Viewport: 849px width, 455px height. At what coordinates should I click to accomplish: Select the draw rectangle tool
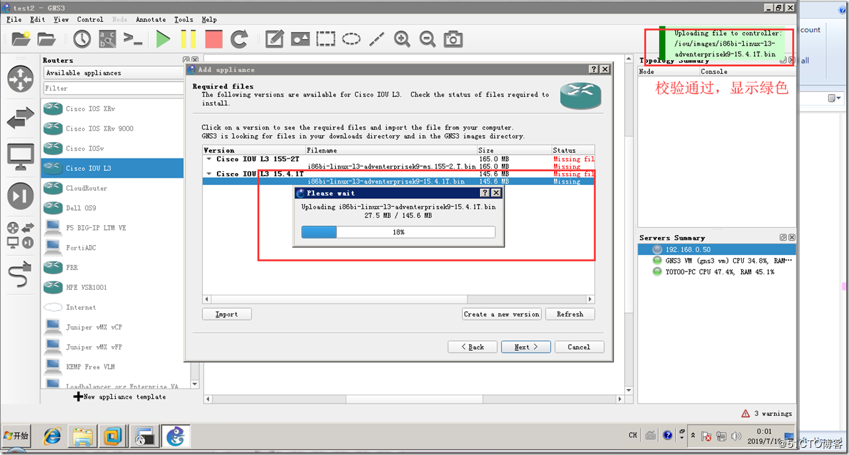point(325,39)
